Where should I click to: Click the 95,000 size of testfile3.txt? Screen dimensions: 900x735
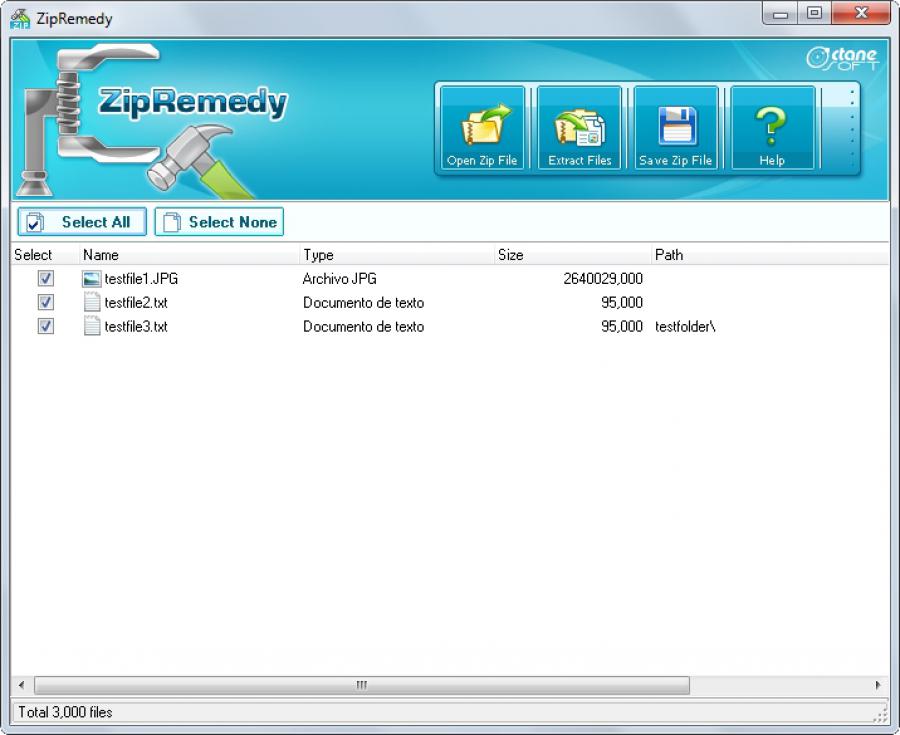coord(622,326)
